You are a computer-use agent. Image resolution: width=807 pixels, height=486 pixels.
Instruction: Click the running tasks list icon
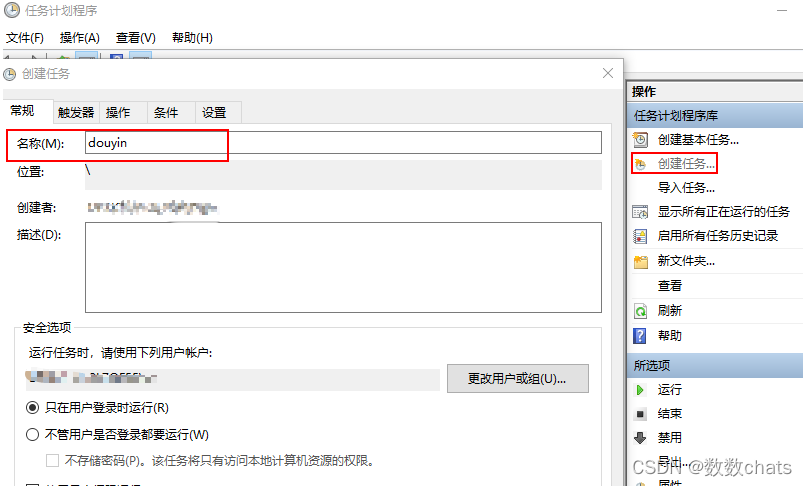click(640, 212)
